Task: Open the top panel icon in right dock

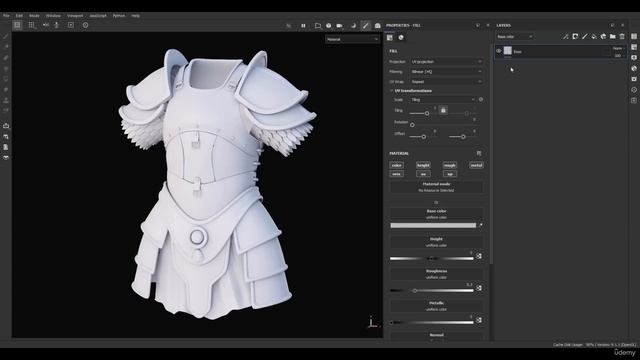Action: [634, 37]
